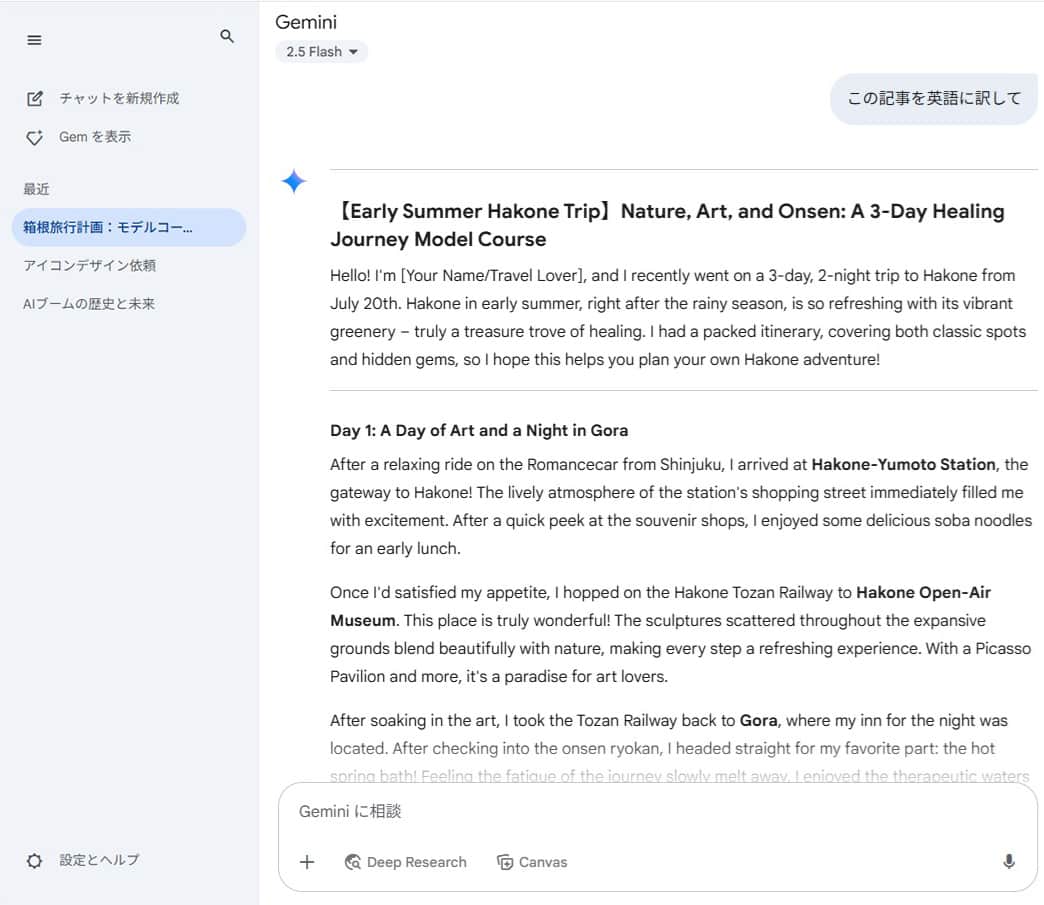
Task: Focus the Gemini に相談 input field
Action: click(x=657, y=812)
